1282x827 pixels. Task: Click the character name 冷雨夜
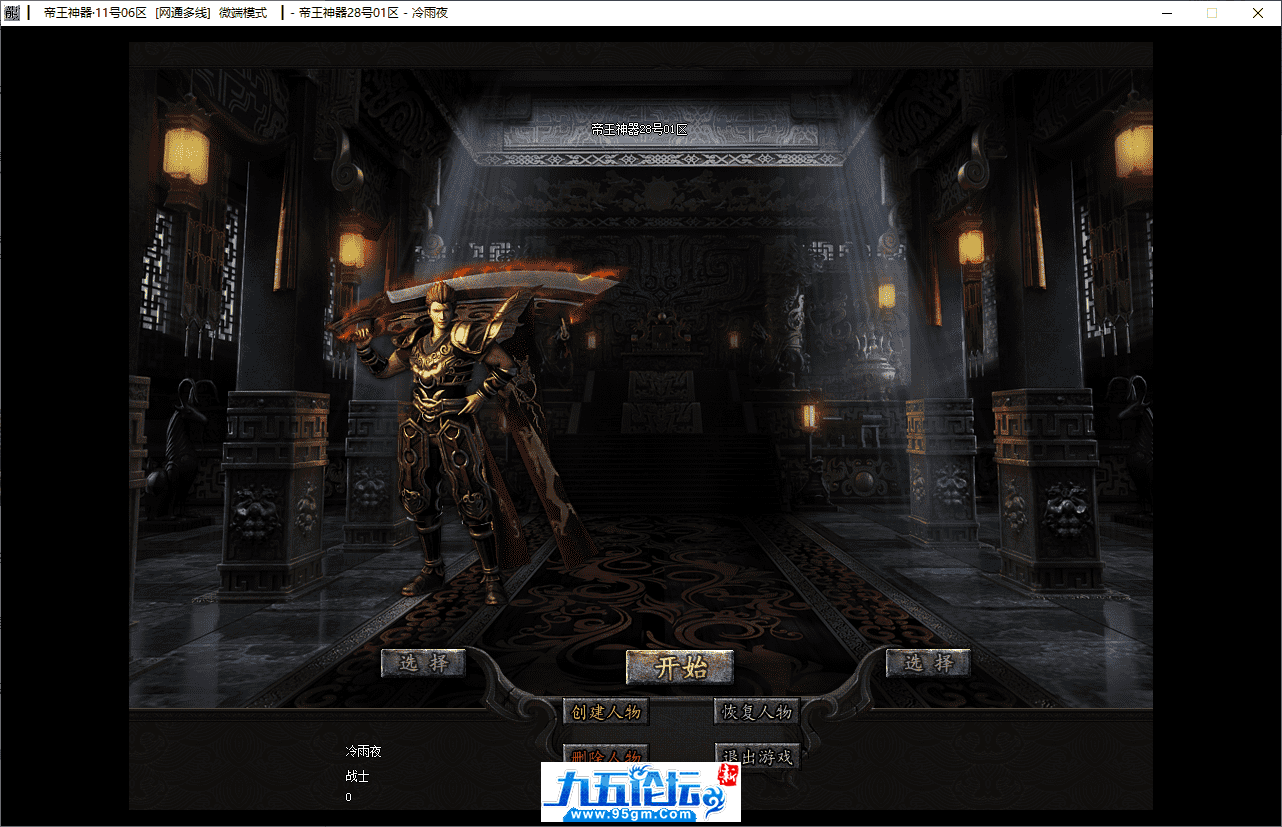point(364,751)
